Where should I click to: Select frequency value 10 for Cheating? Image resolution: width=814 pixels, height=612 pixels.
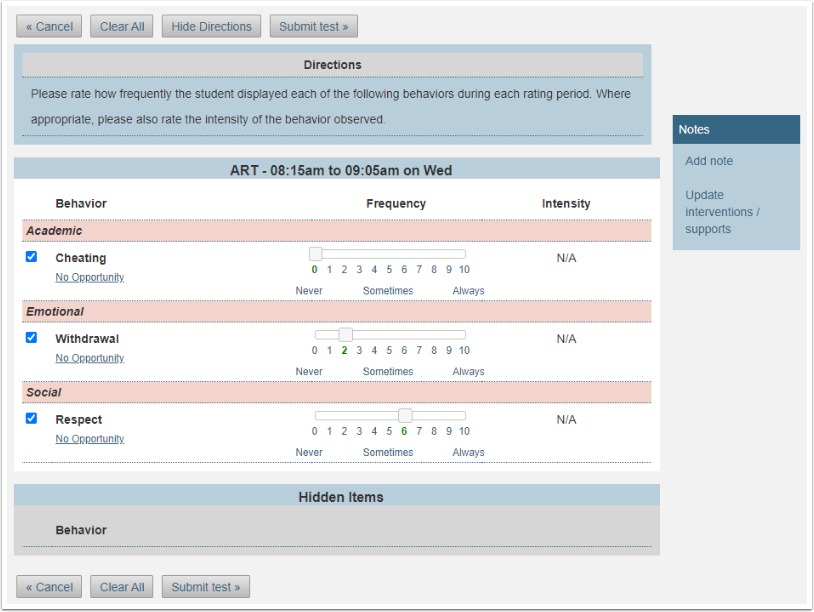[464, 269]
